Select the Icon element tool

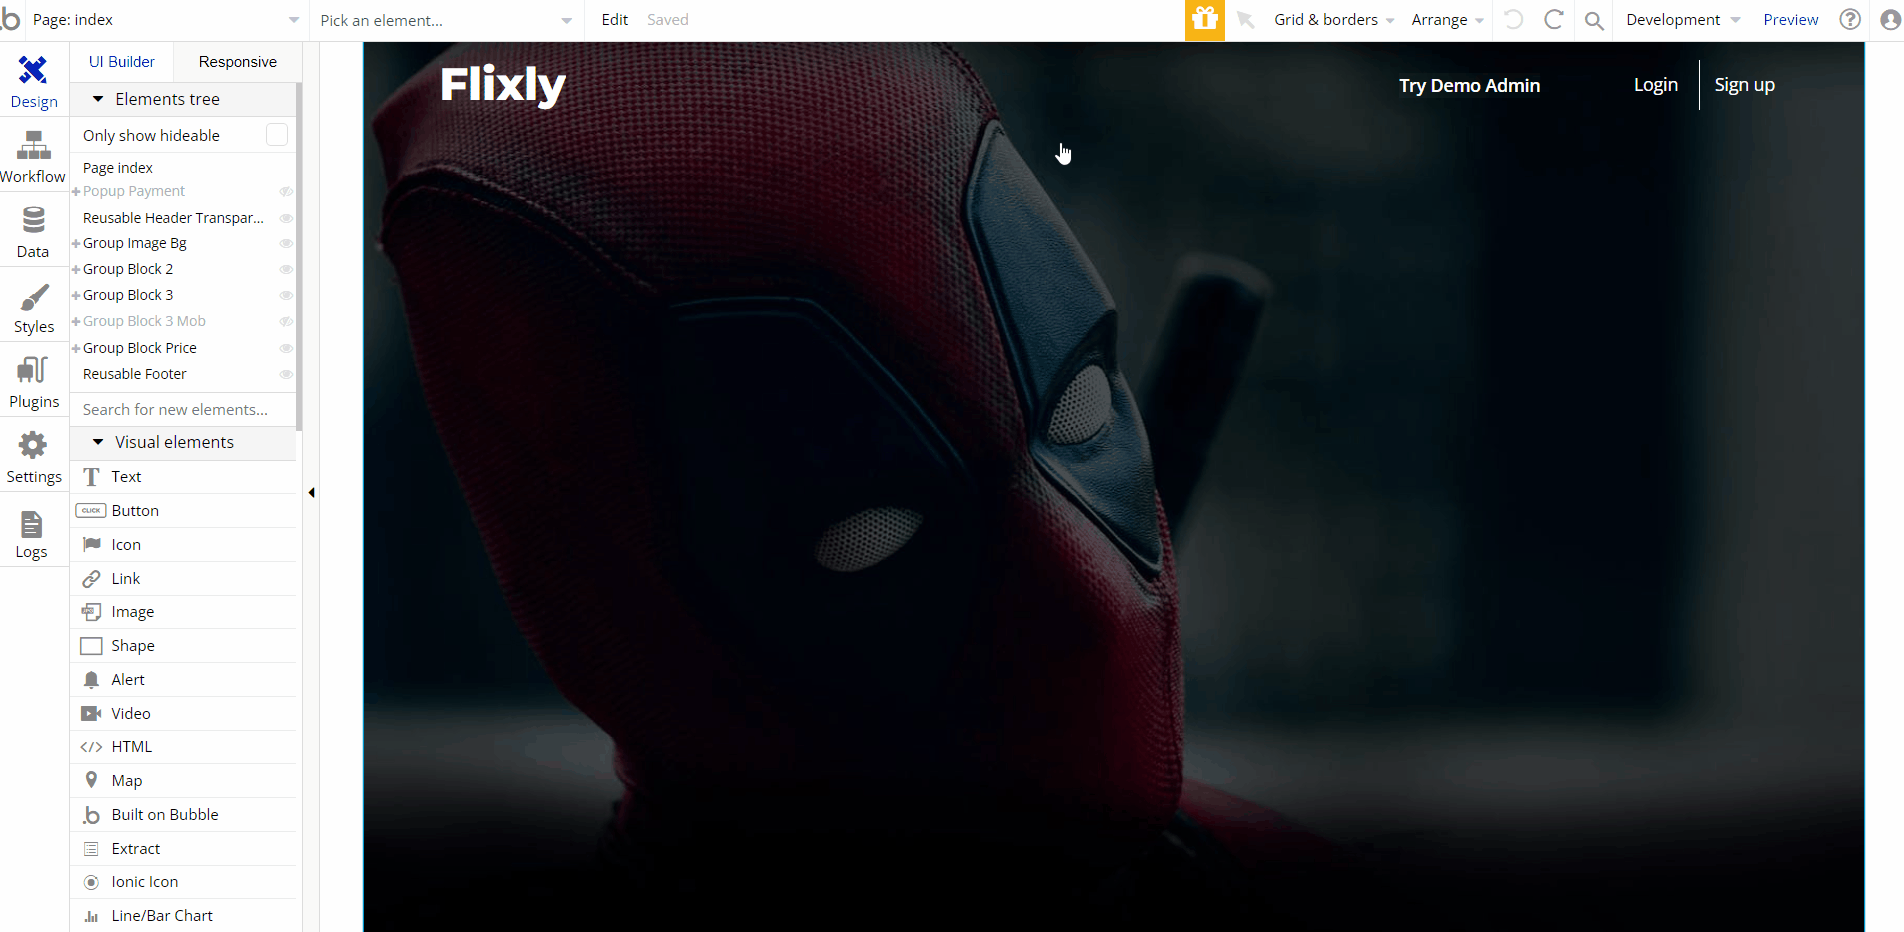click(x=184, y=545)
